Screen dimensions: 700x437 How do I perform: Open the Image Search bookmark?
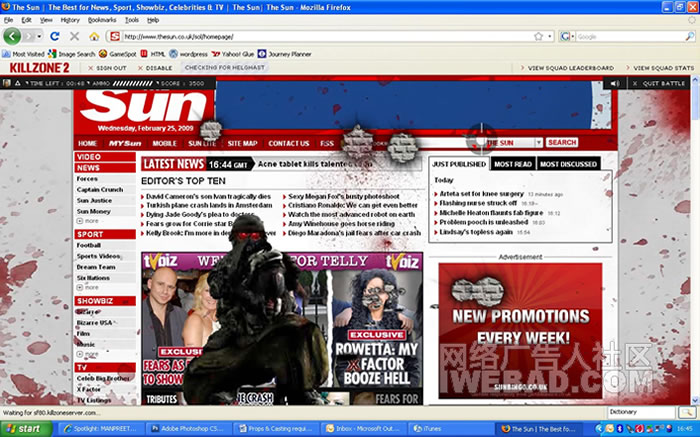tap(71, 54)
